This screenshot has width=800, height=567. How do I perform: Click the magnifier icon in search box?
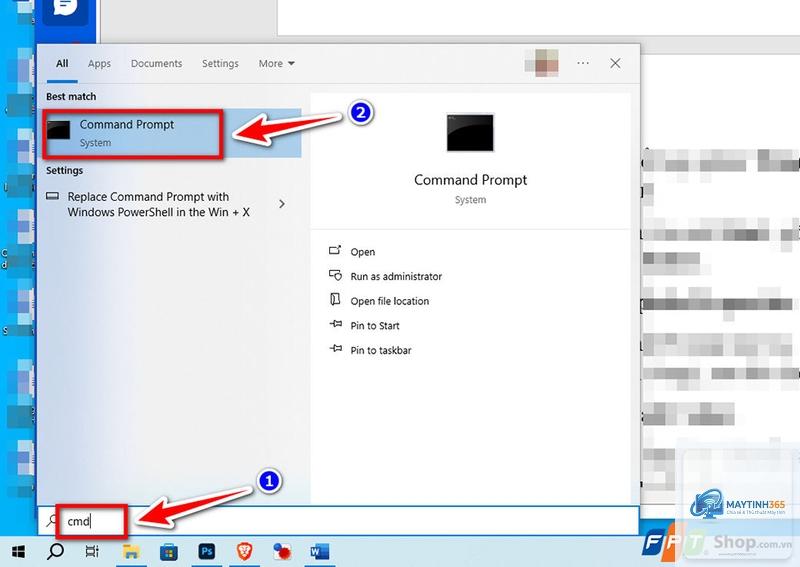click(x=52, y=521)
